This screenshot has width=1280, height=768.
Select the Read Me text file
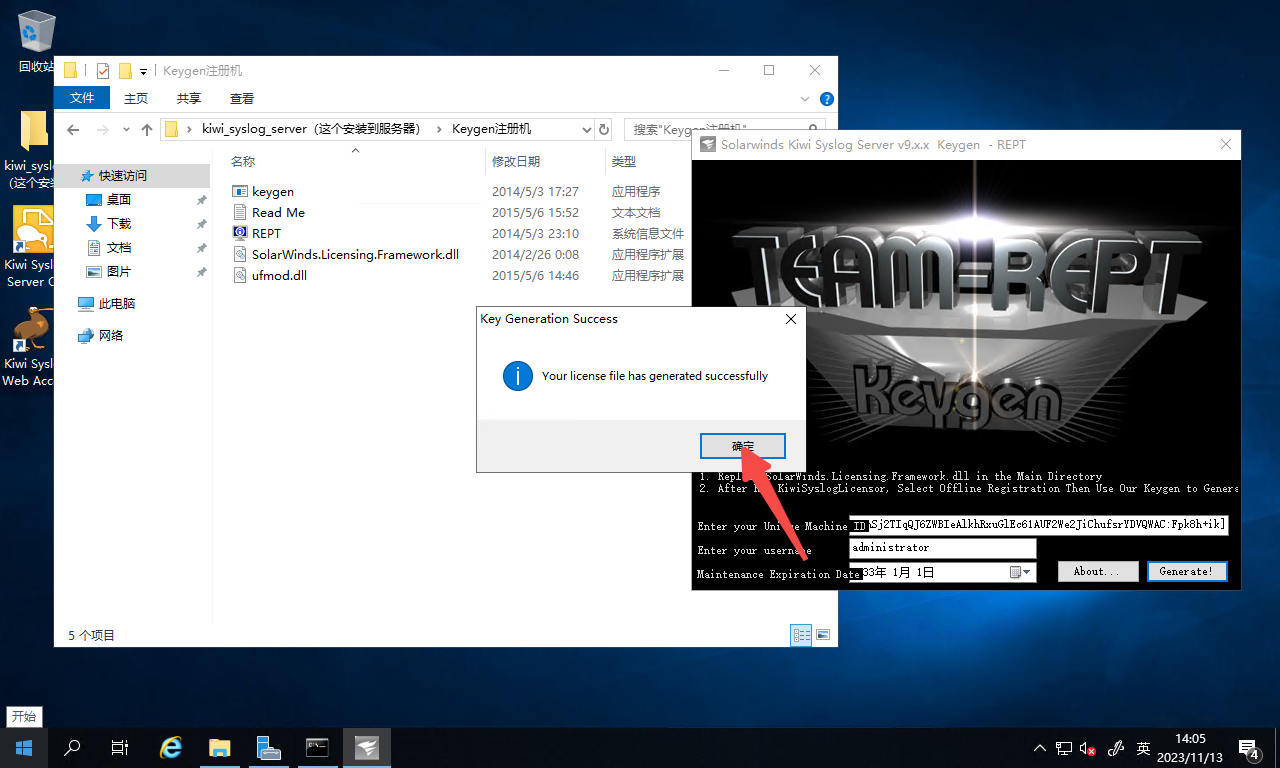[278, 212]
